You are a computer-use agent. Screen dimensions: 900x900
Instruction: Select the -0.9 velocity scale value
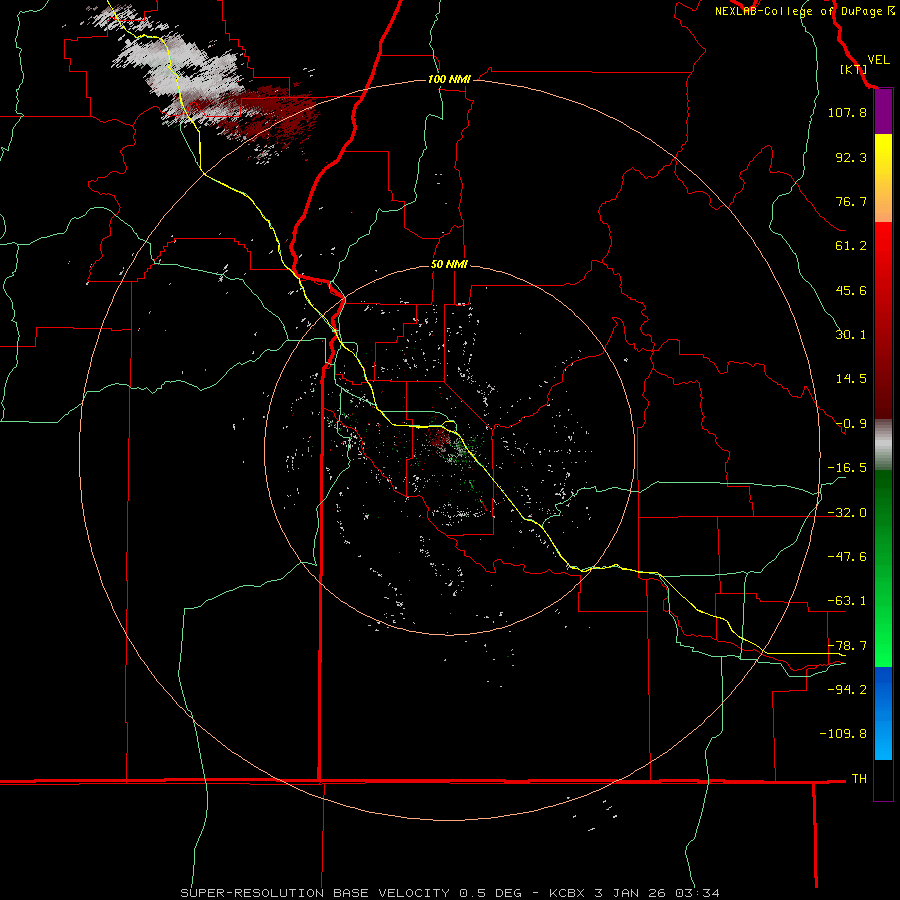851,424
